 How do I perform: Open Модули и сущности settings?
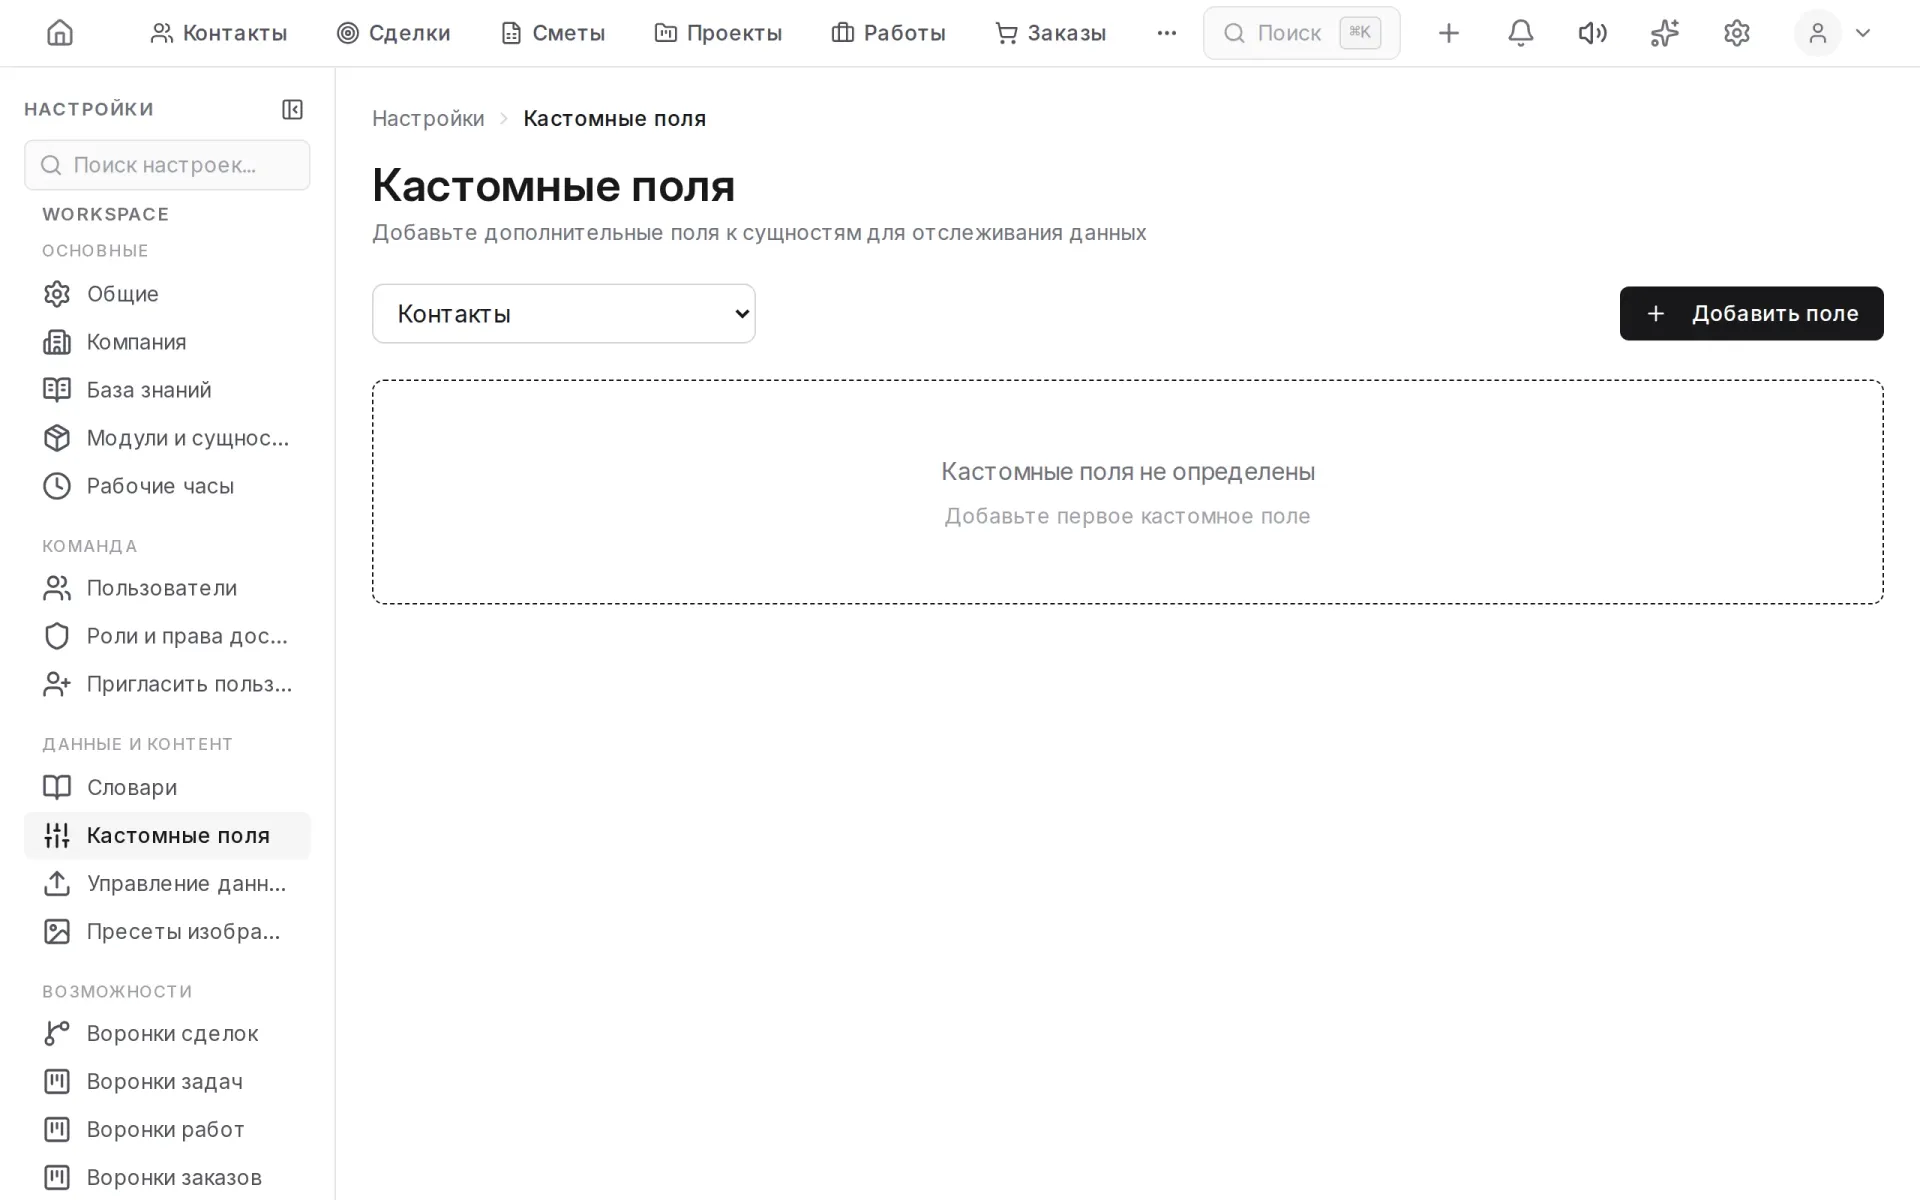pyautogui.click(x=167, y=438)
